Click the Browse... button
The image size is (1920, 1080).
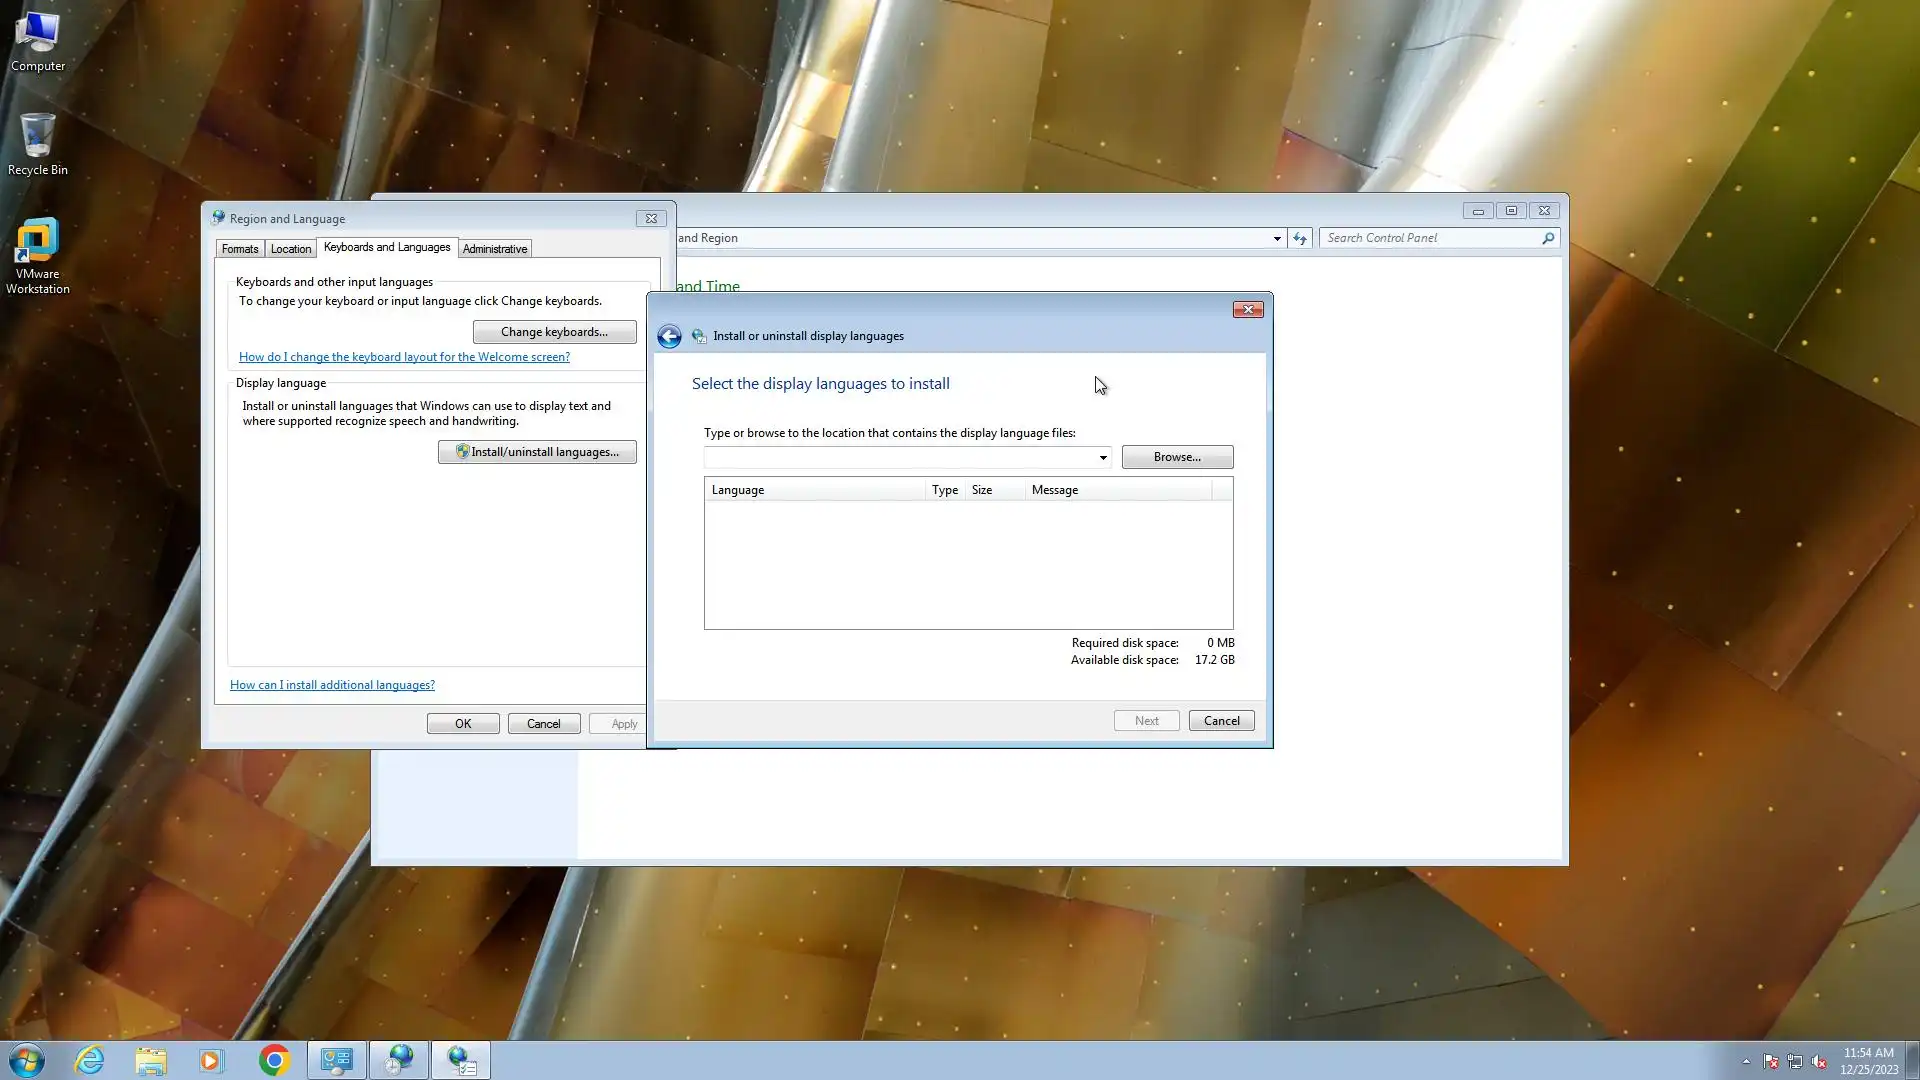[1177, 457]
